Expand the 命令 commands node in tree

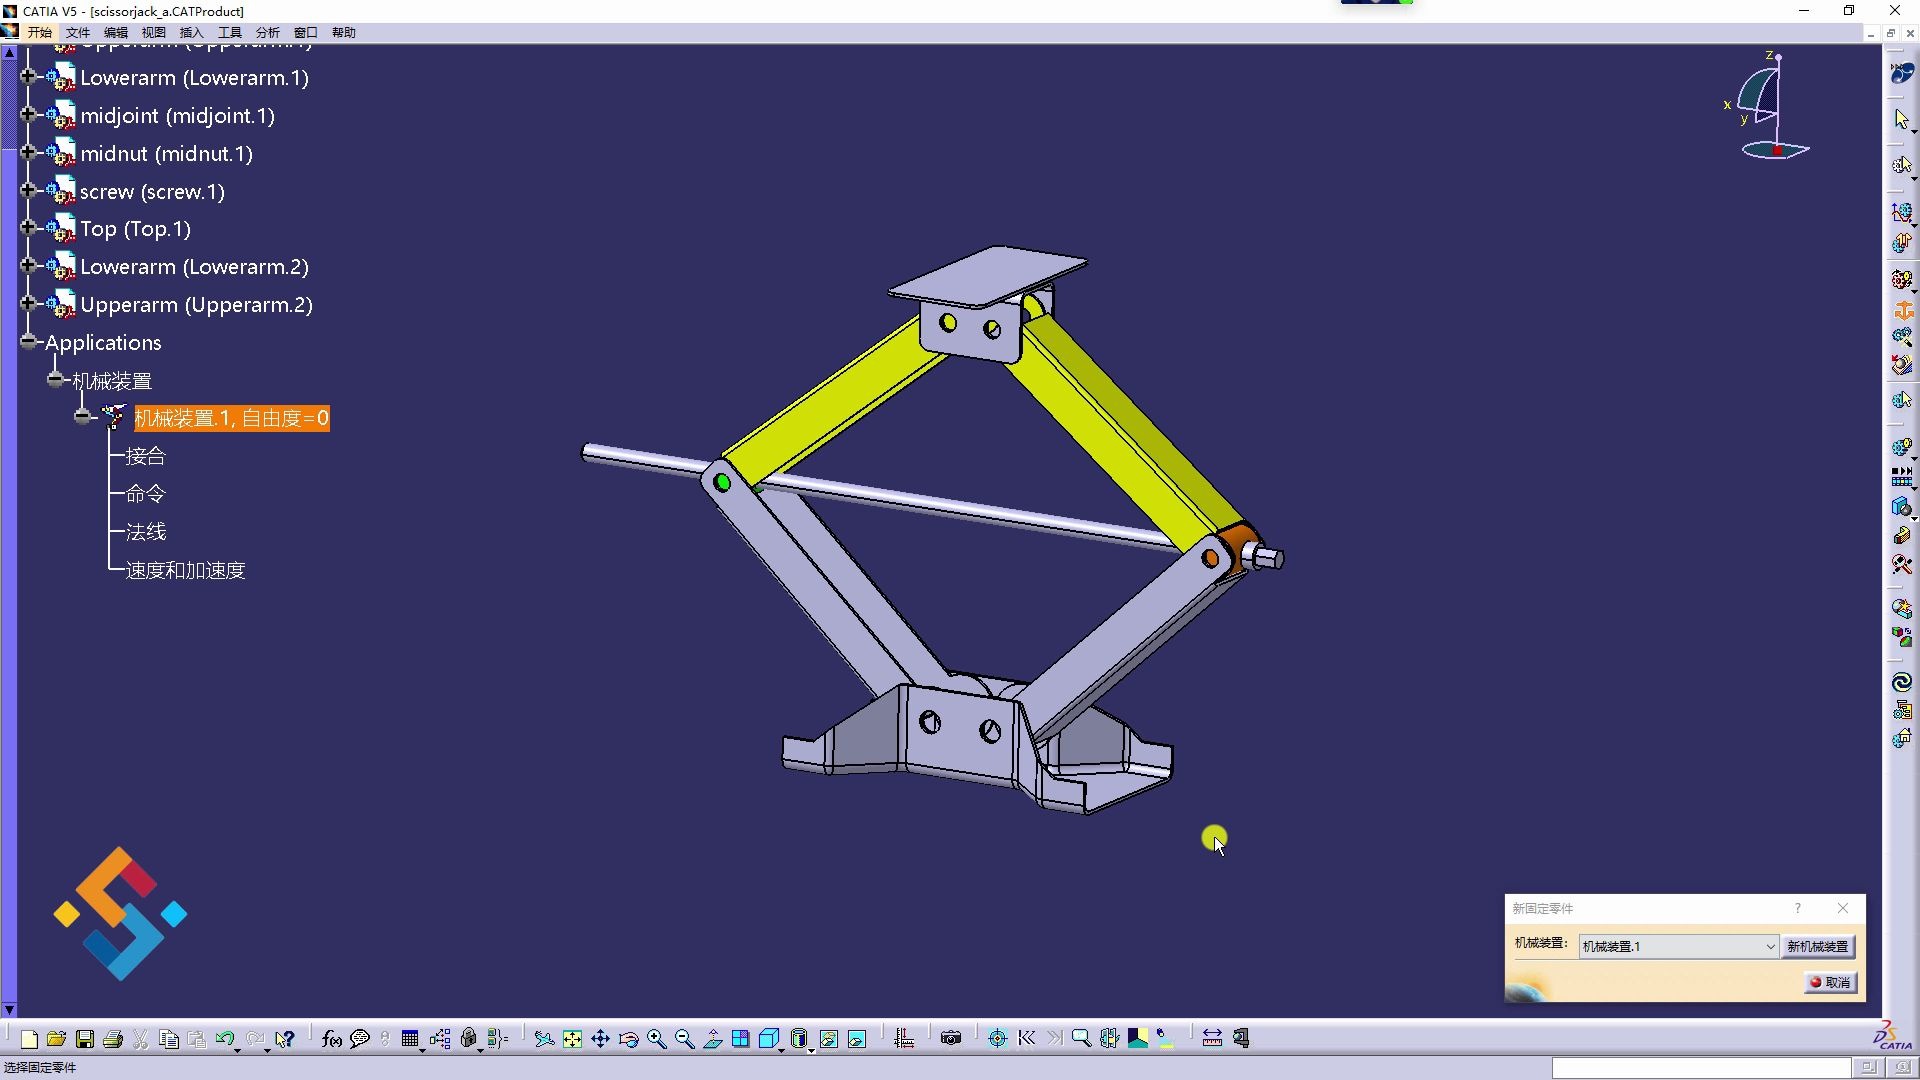click(x=142, y=493)
